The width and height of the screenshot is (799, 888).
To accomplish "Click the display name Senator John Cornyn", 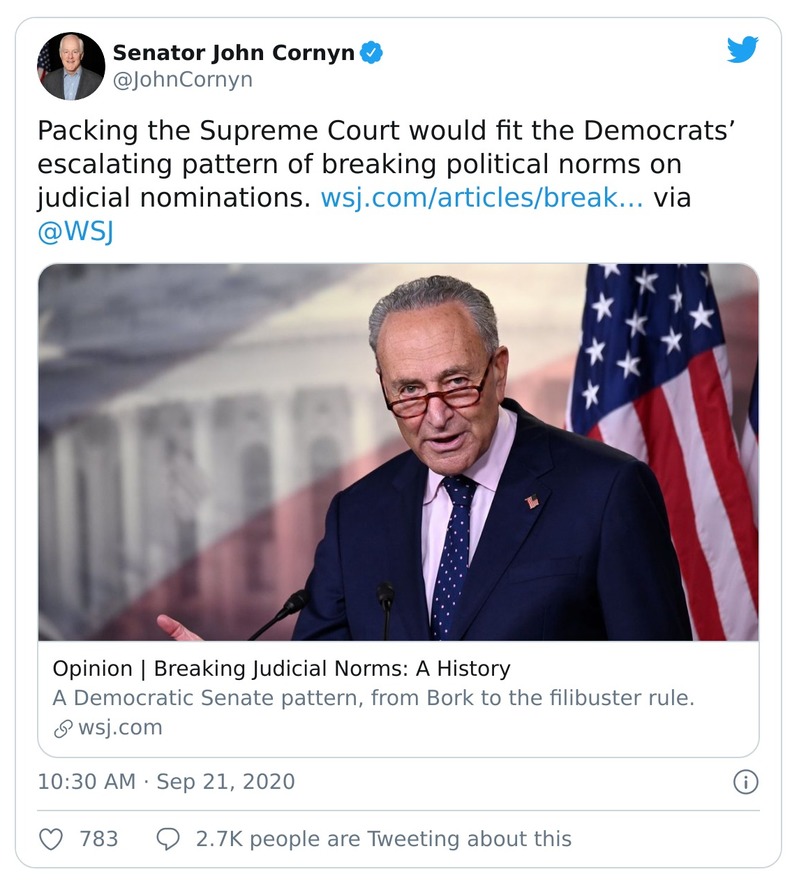I will coord(233,53).
